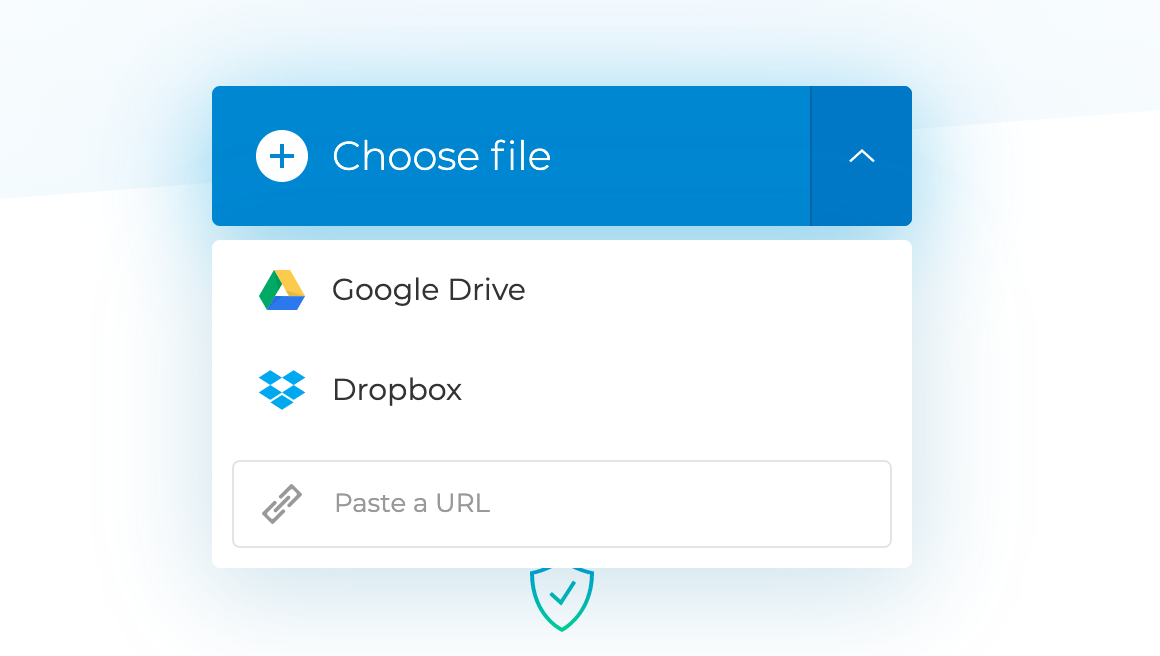1160x656 pixels.
Task: Click the "Choose file" text label
Action: pyautogui.click(x=441, y=156)
